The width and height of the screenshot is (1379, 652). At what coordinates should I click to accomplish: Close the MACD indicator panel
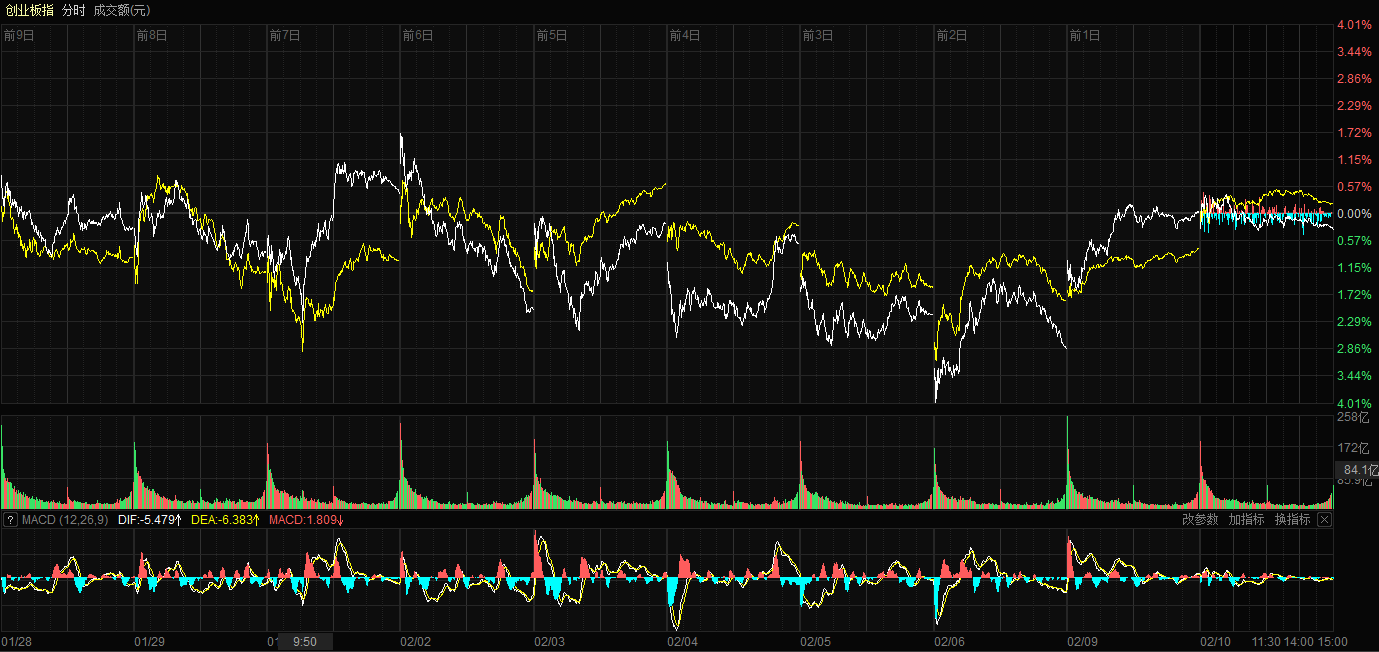[1324, 520]
